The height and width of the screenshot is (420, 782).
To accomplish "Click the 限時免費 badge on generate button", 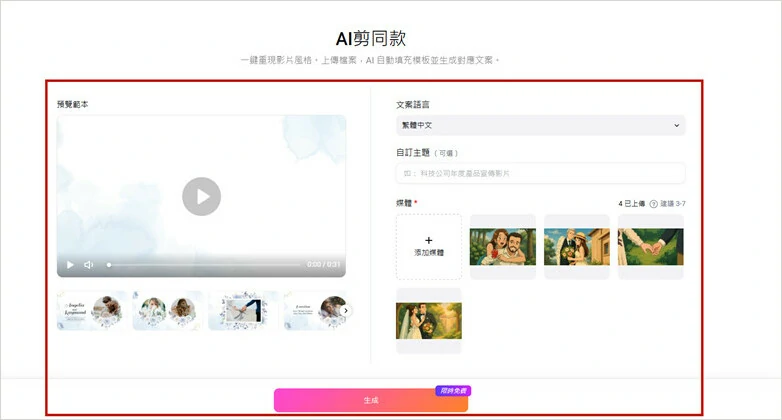I will click(x=453, y=391).
